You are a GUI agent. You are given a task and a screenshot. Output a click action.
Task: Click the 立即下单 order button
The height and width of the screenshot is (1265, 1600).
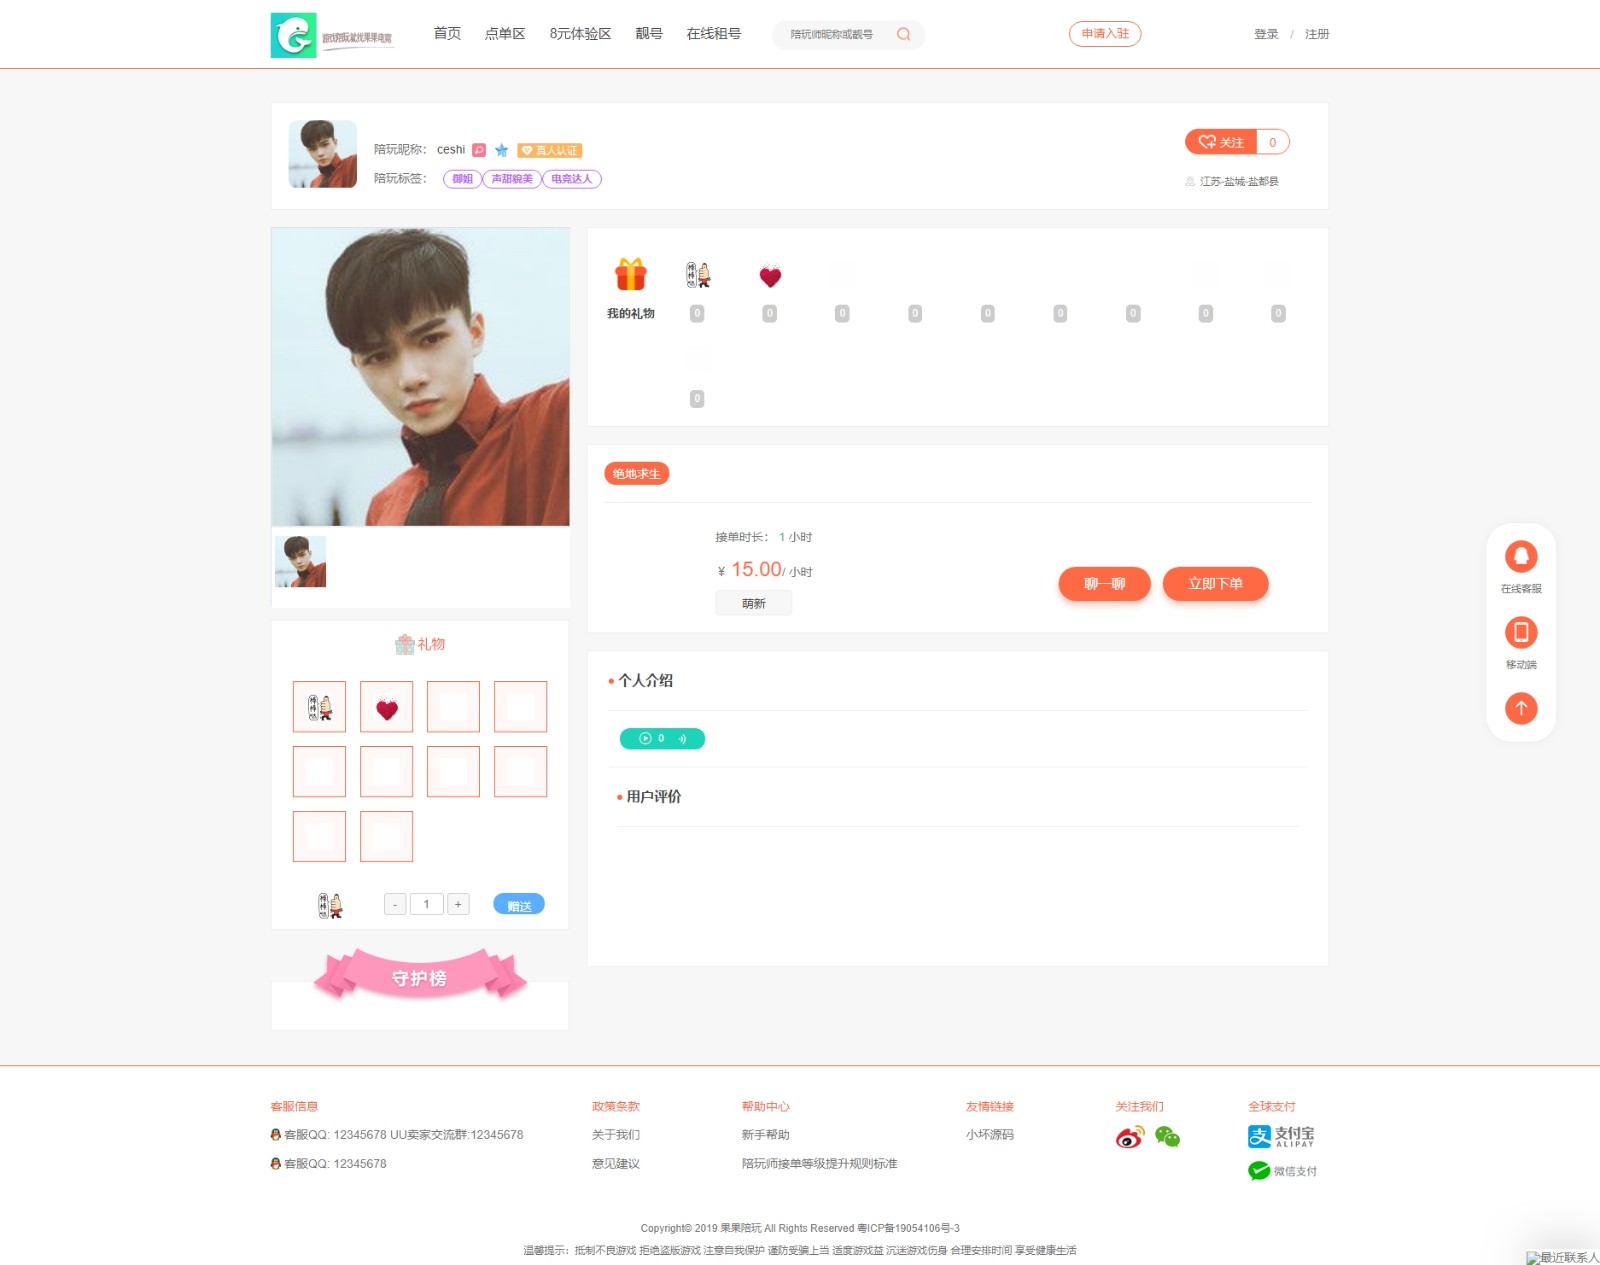(1215, 584)
